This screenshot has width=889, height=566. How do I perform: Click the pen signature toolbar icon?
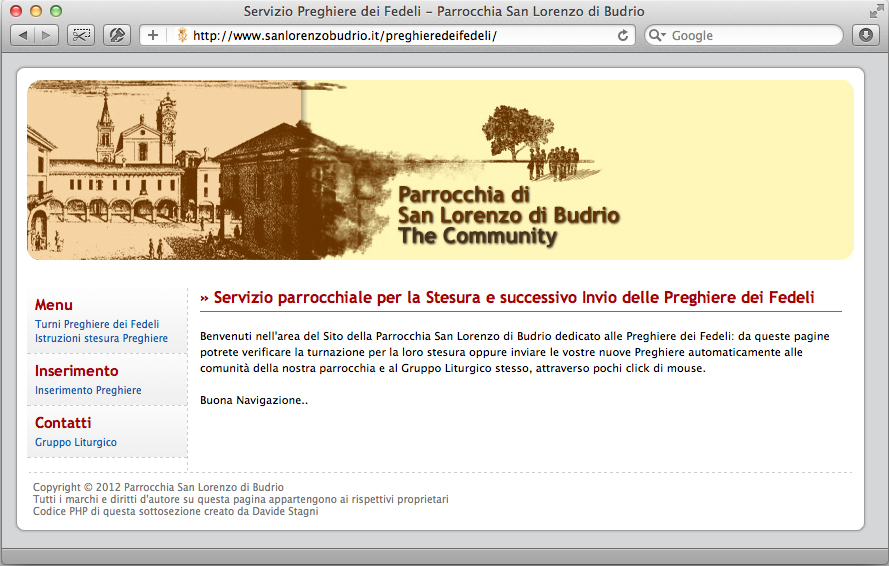(117, 35)
